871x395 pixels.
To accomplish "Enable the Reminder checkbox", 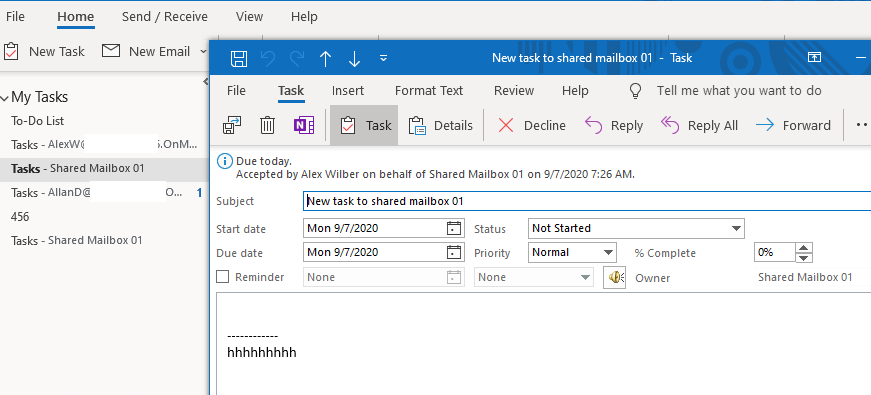I will 222,277.
